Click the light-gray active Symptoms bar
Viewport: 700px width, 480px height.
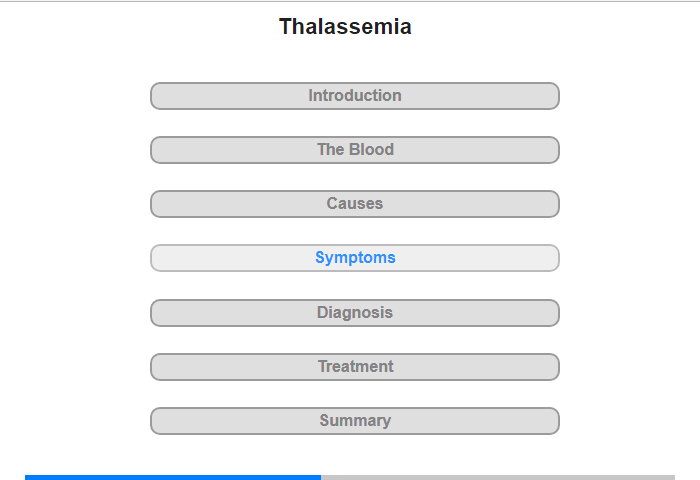click(355, 258)
